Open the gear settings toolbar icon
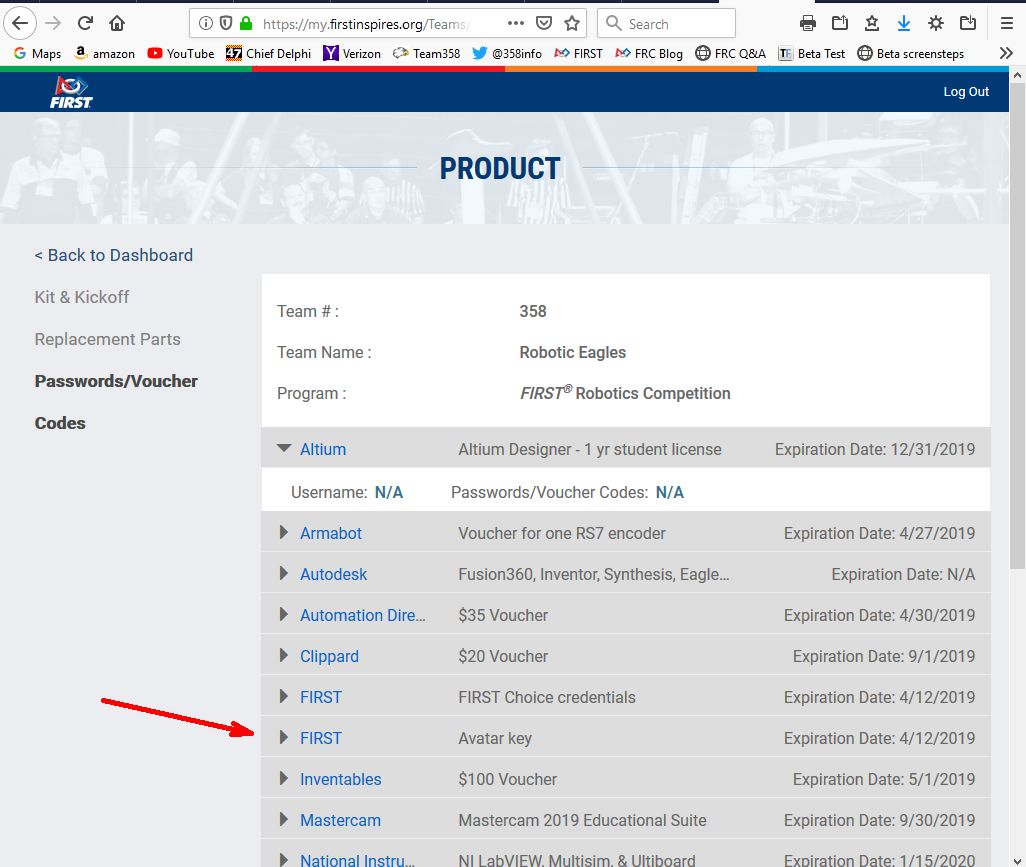The width and height of the screenshot is (1026, 867). [x=936, y=24]
